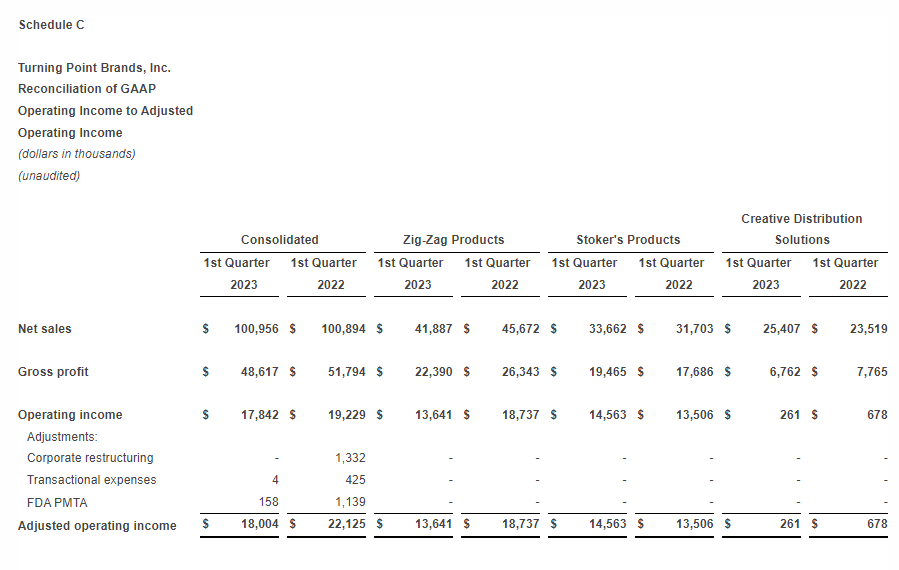
Task: Select the Zig-Zag Products column header
Action: pyautogui.click(x=453, y=240)
